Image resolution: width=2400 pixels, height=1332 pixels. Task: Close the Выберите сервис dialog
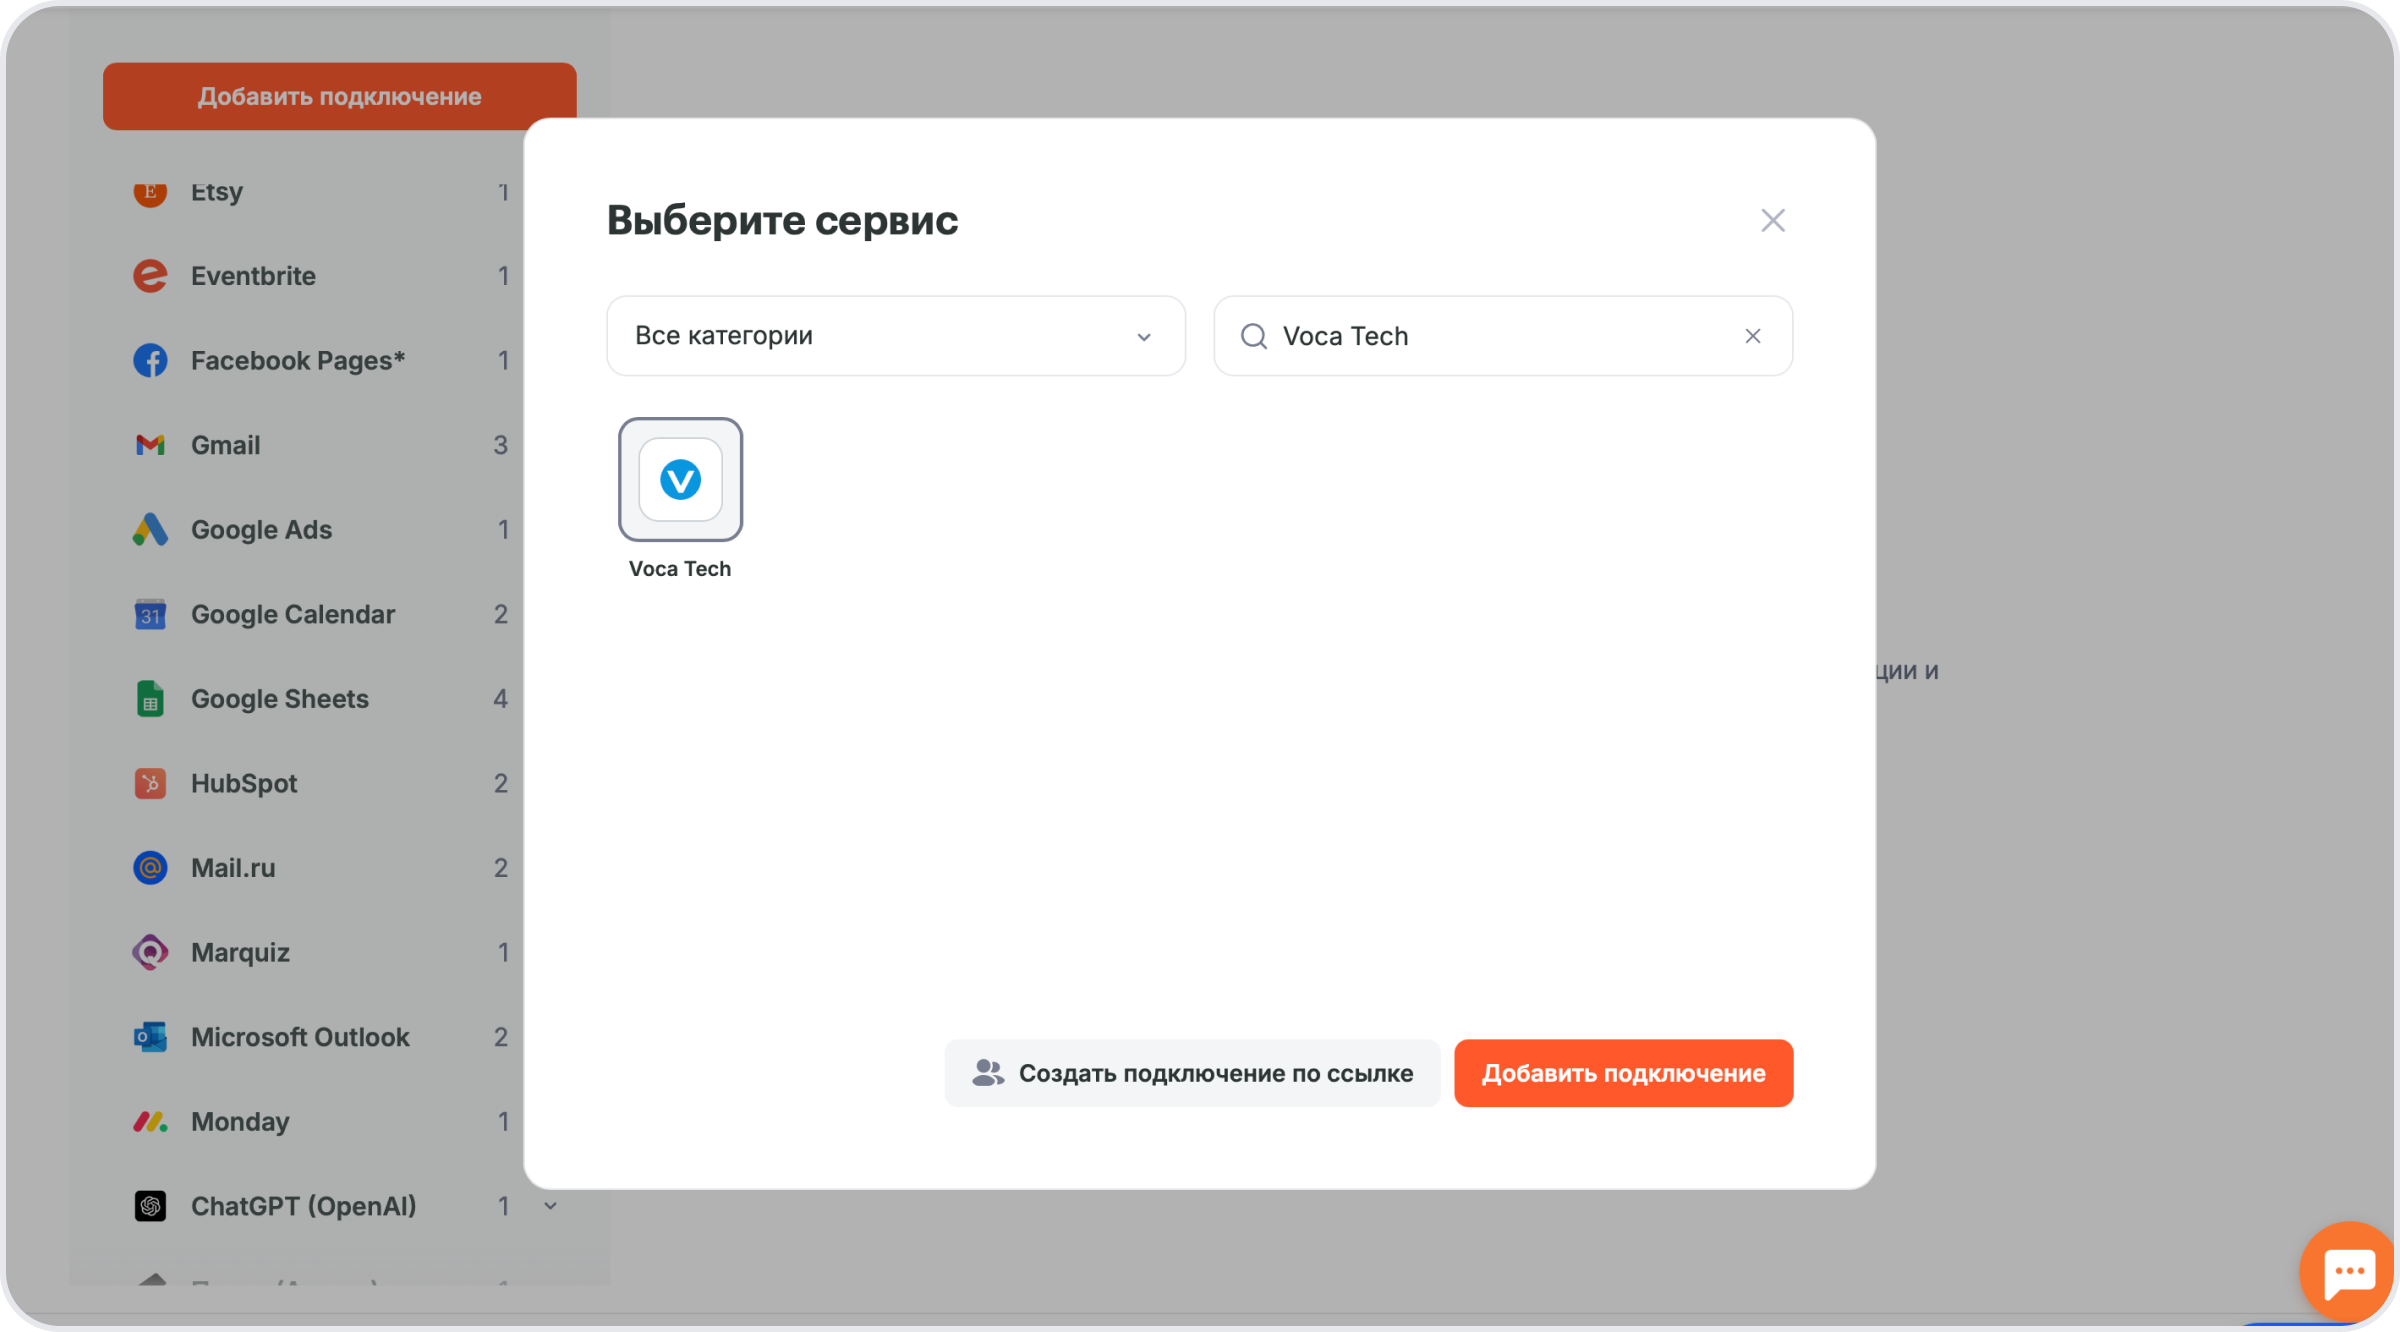pyautogui.click(x=1773, y=220)
